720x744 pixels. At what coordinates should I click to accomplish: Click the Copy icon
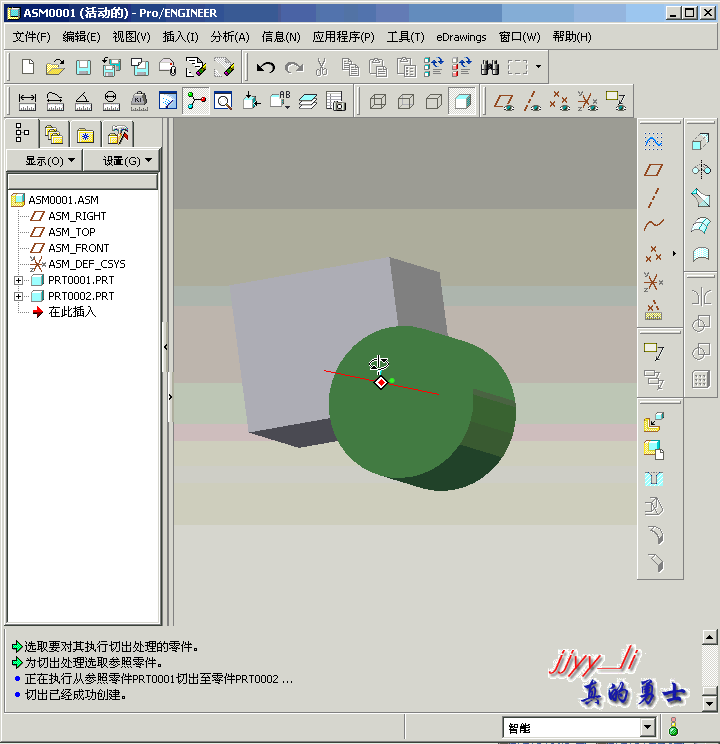pyautogui.click(x=350, y=67)
